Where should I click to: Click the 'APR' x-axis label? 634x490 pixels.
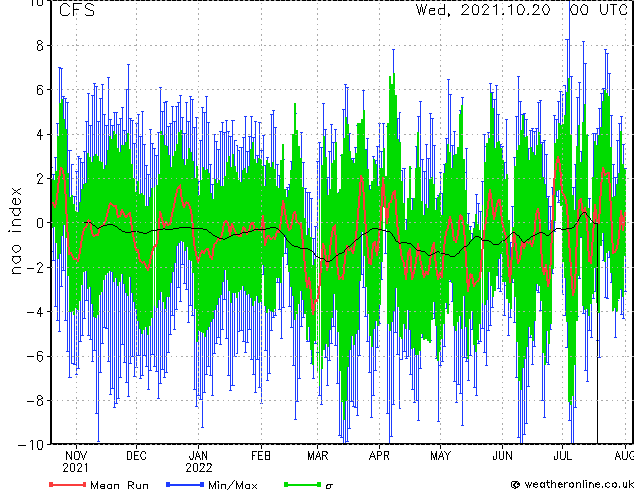(379, 456)
